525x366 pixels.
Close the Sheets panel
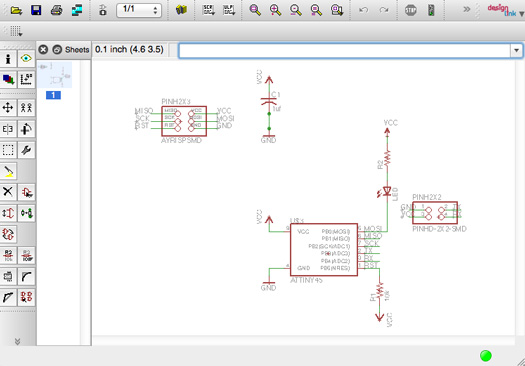coord(43,50)
